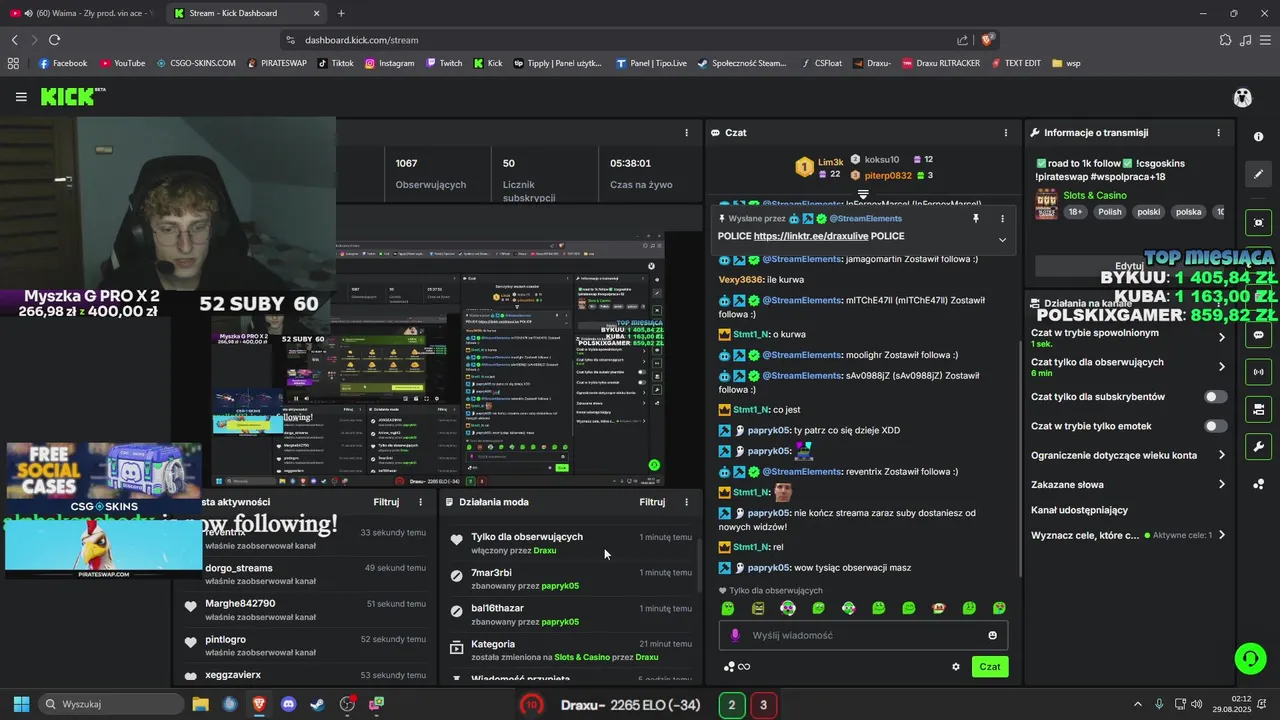Open Działania moda three-dot menu
The height and width of the screenshot is (720, 1280).
coord(686,502)
